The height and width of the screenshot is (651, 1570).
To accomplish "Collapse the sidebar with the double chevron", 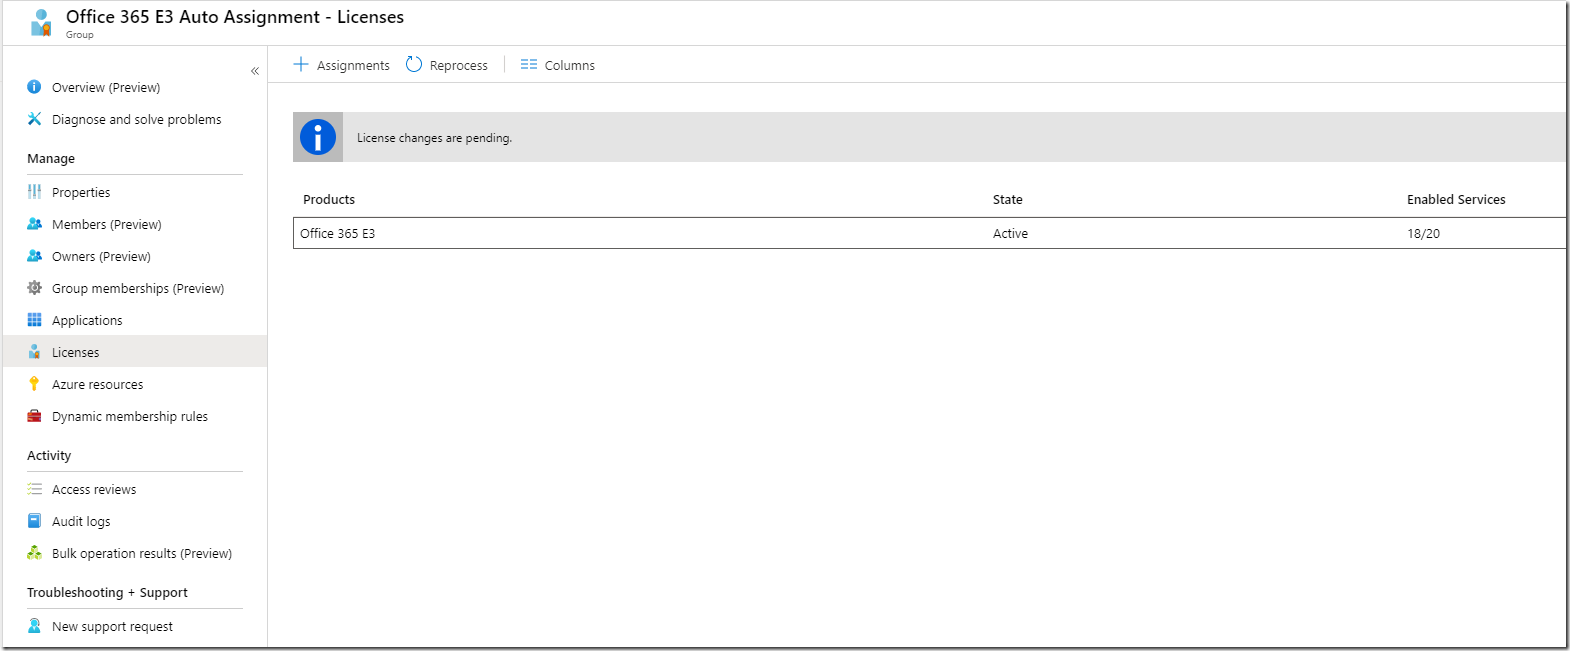I will [x=255, y=71].
